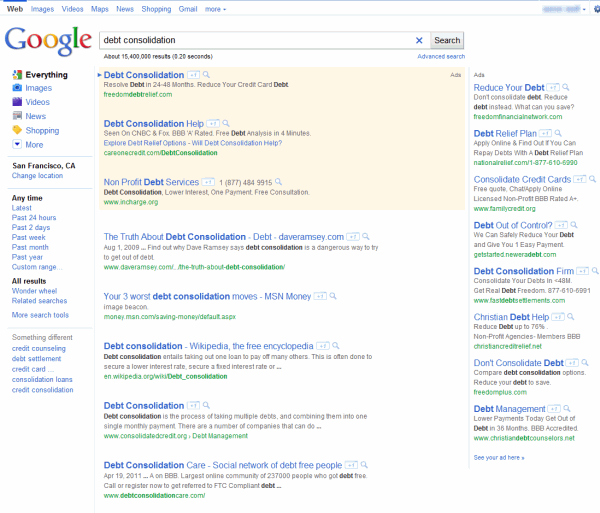Open The Truth About Debt Consolidation result
This screenshot has height=513, width=600.
(x=224, y=237)
